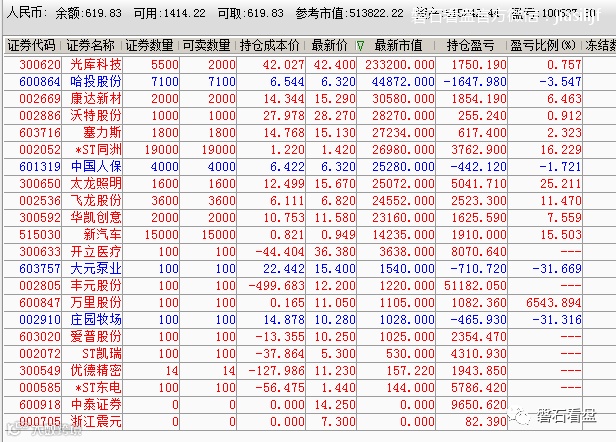The image size is (616, 442).
Task: Click sellable quantity 3600 for 飞龙股份
Action: click(x=222, y=200)
